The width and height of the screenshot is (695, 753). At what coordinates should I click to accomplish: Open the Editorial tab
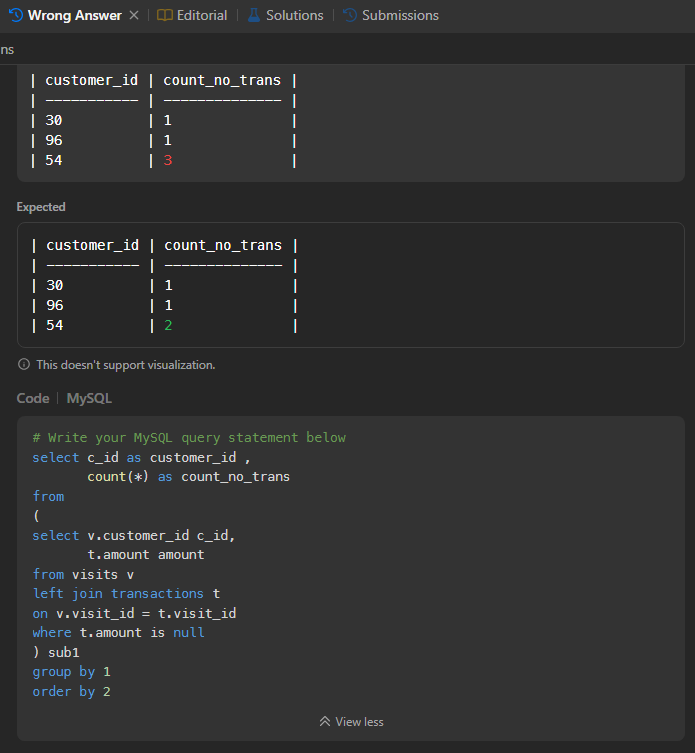tap(192, 15)
